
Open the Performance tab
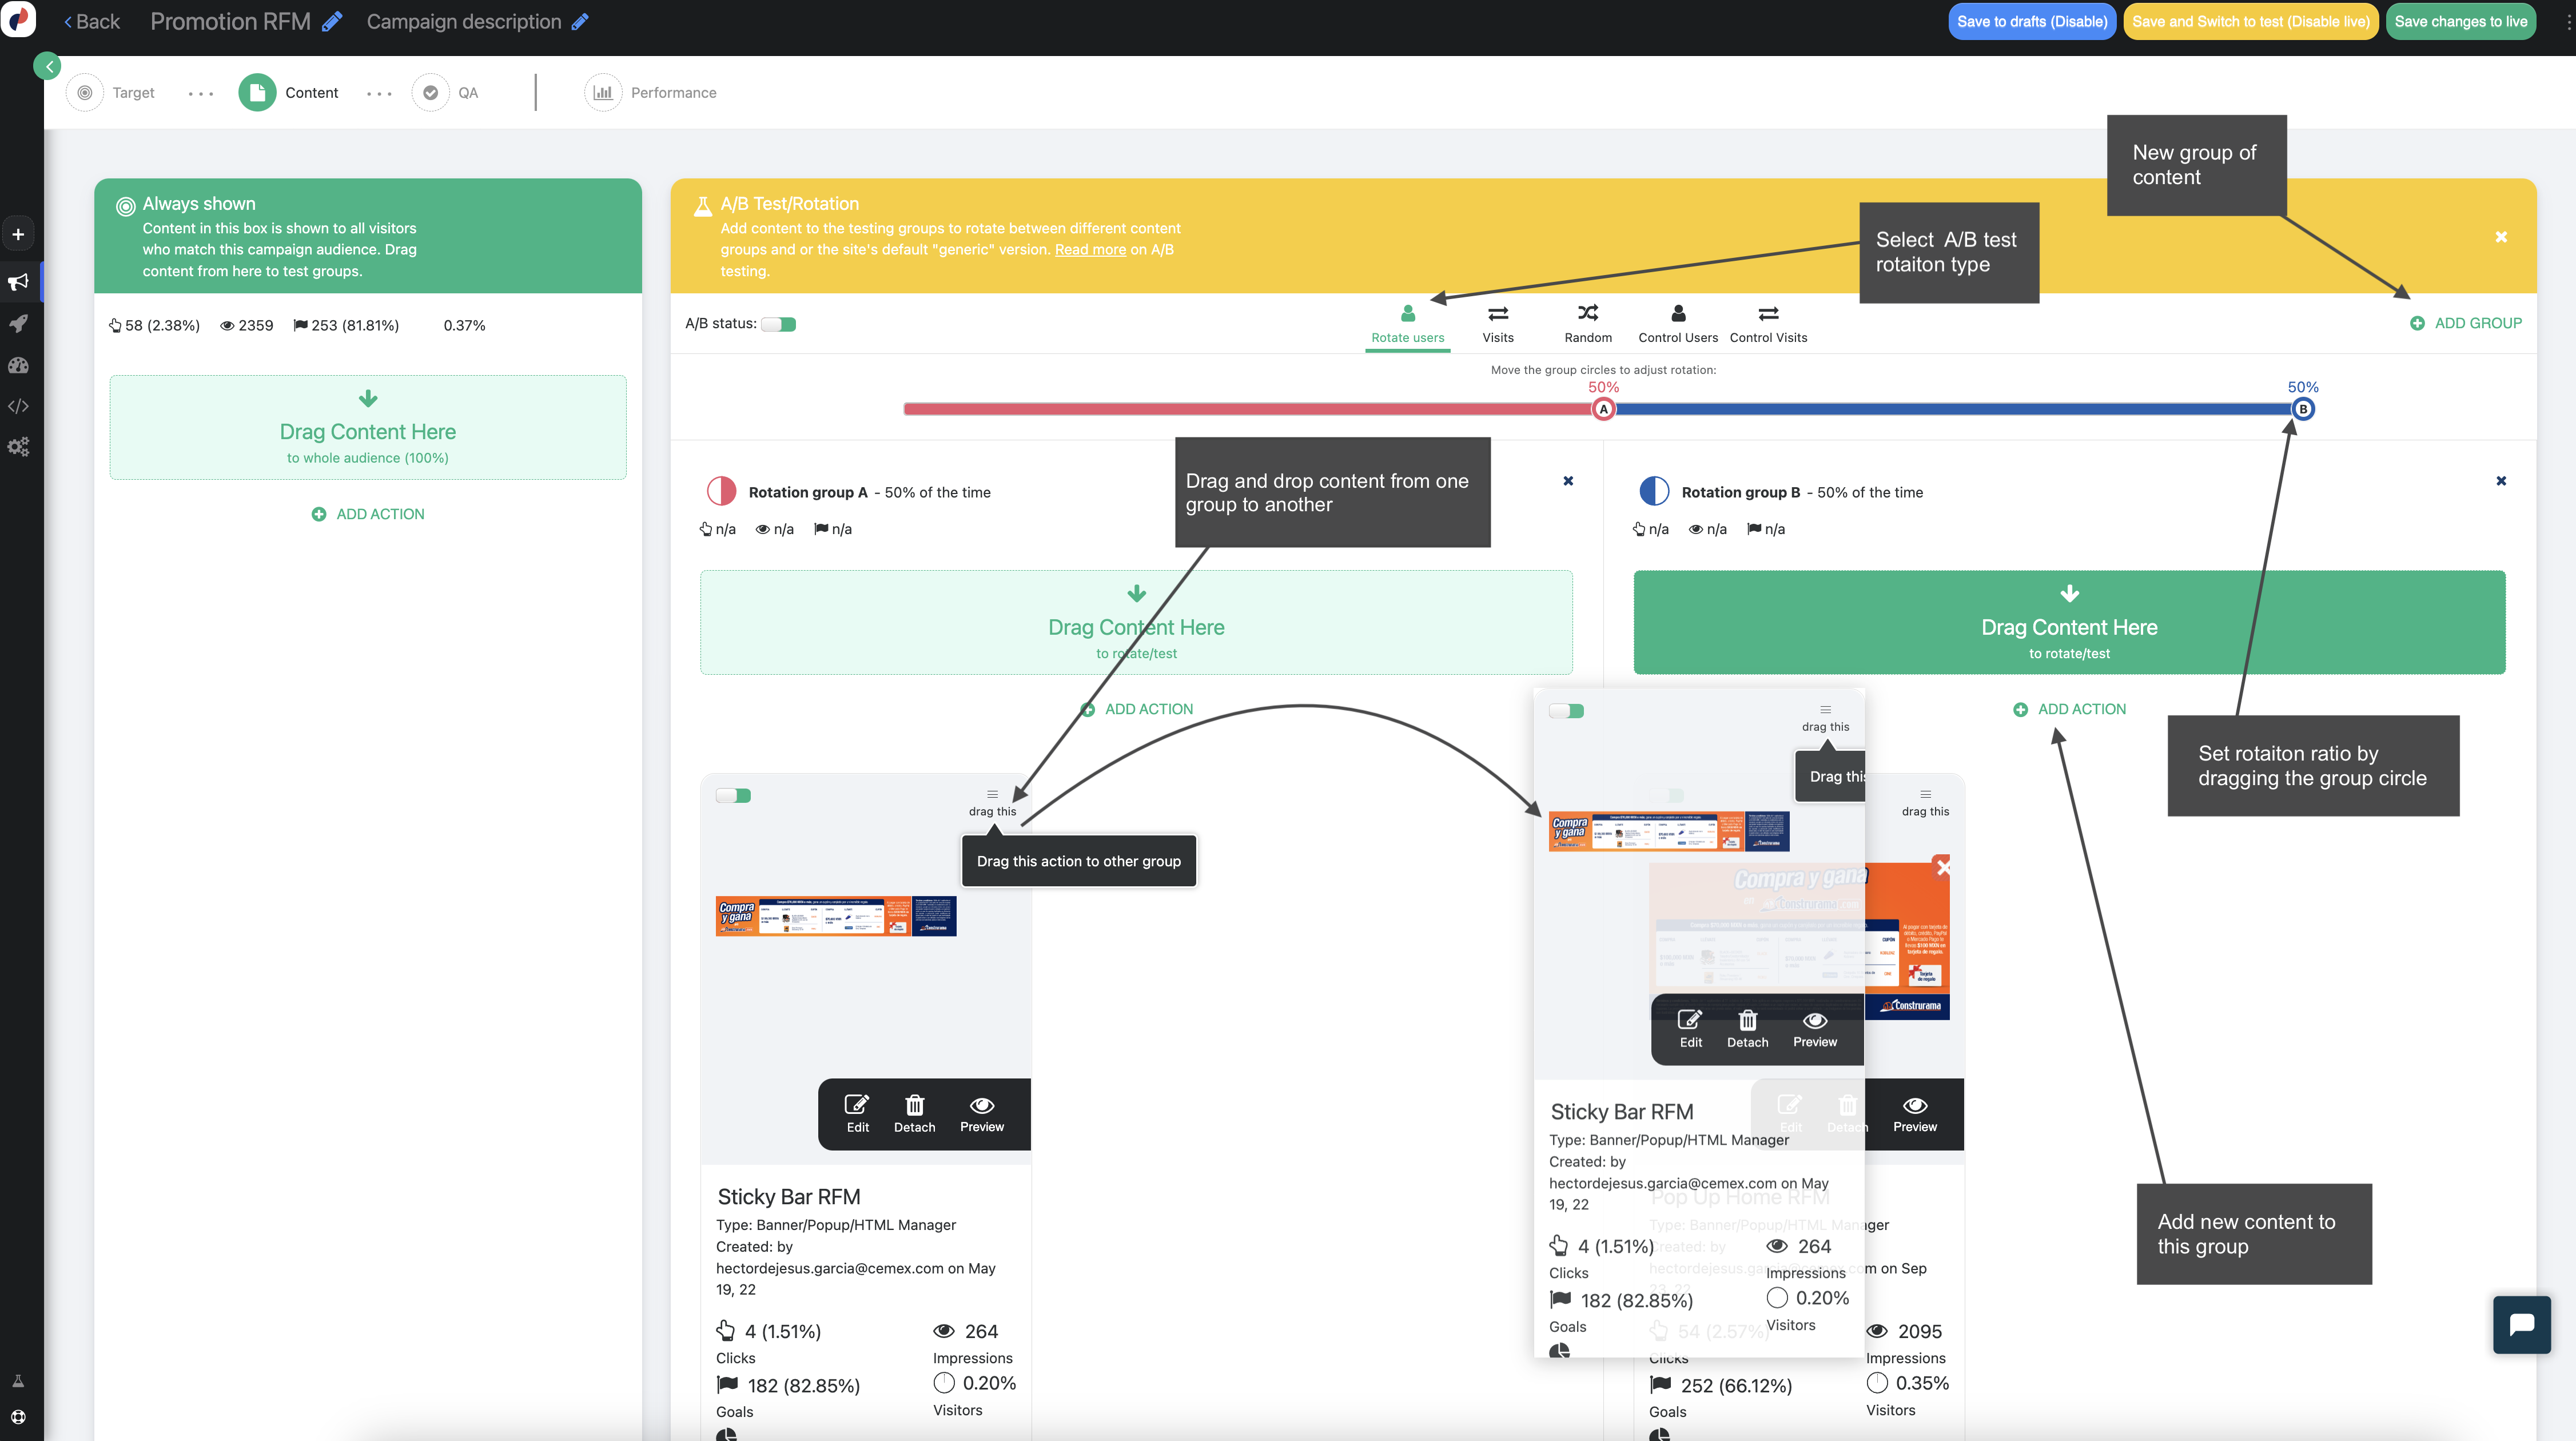651,92
